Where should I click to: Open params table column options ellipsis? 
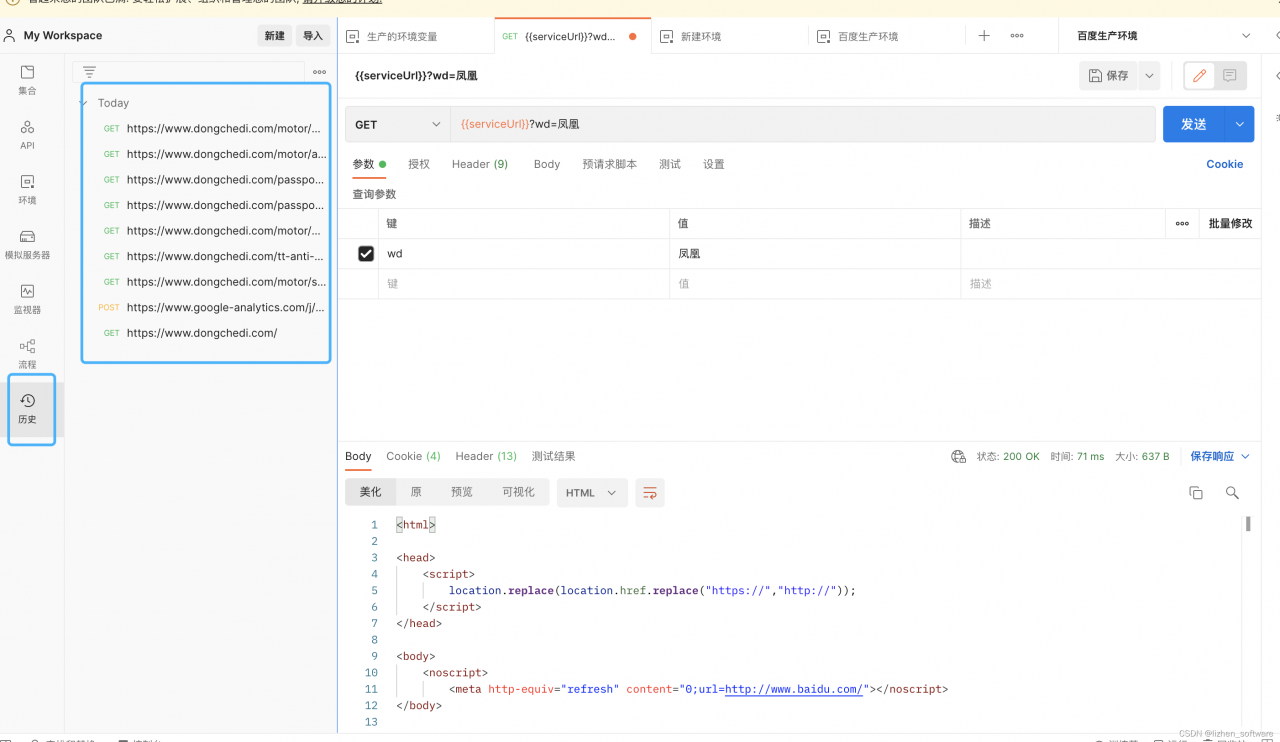[x=1182, y=223]
